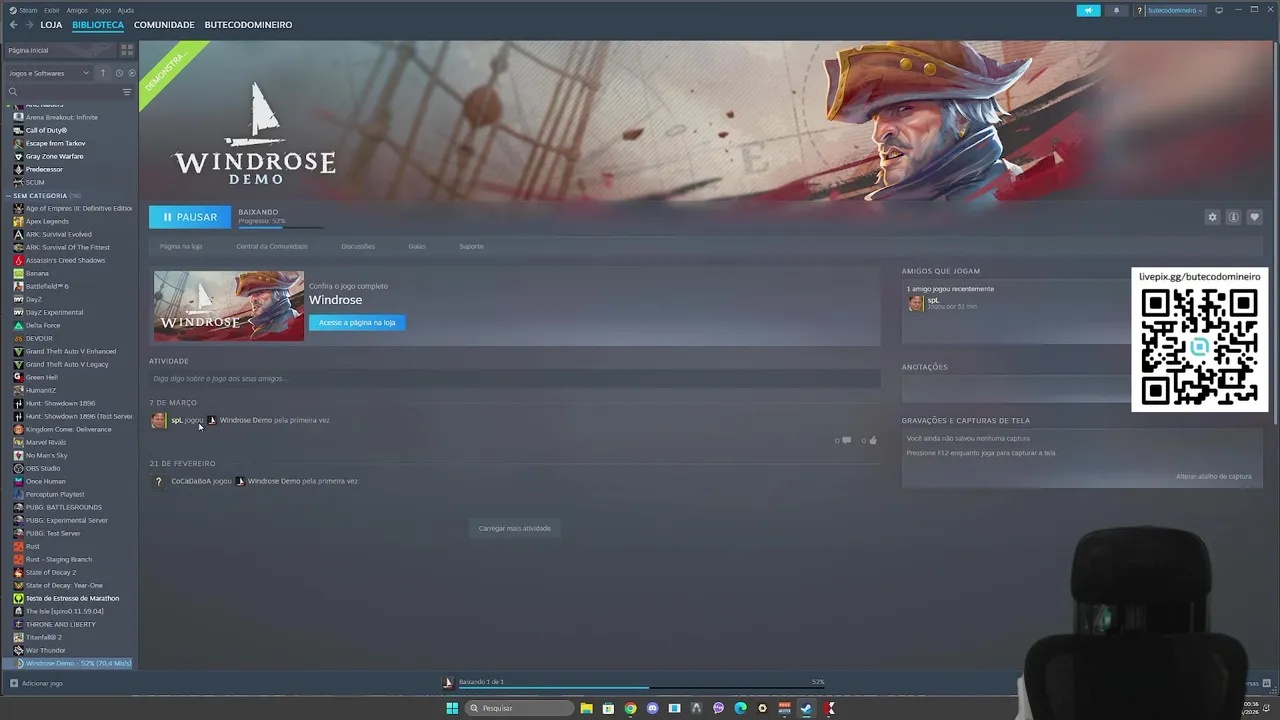This screenshot has width=1280, height=720.
Task: Expand Jogos e Softwares dropdown
Action: coord(48,73)
